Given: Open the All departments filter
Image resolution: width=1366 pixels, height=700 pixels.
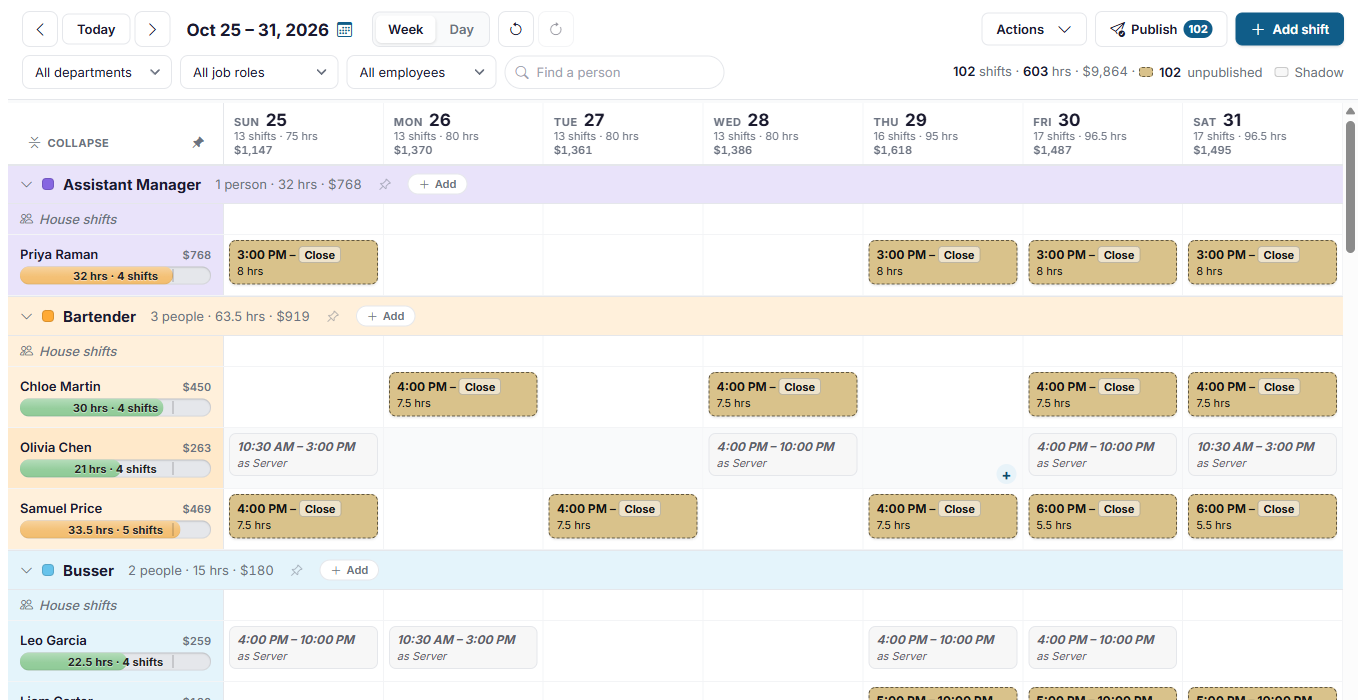Looking at the screenshot, I should 97,72.
